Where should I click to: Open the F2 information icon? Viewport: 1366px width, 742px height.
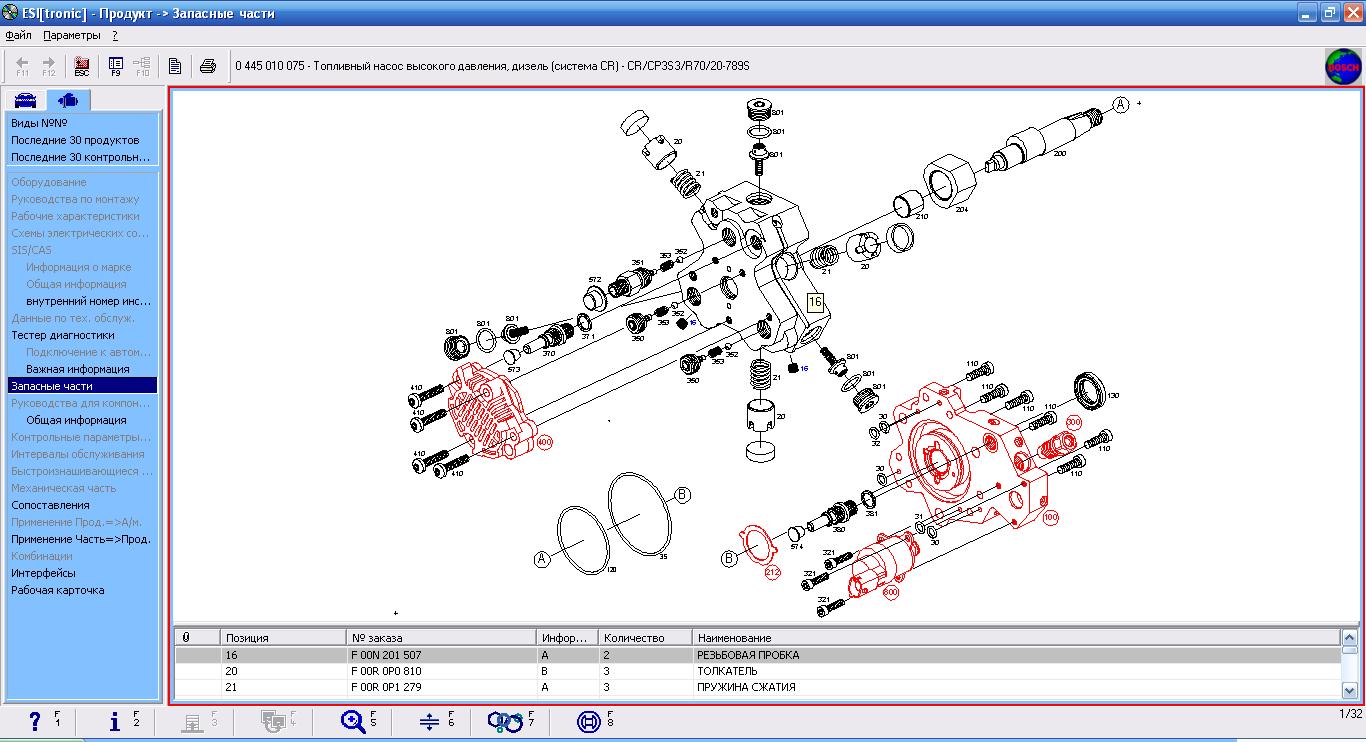[115, 721]
